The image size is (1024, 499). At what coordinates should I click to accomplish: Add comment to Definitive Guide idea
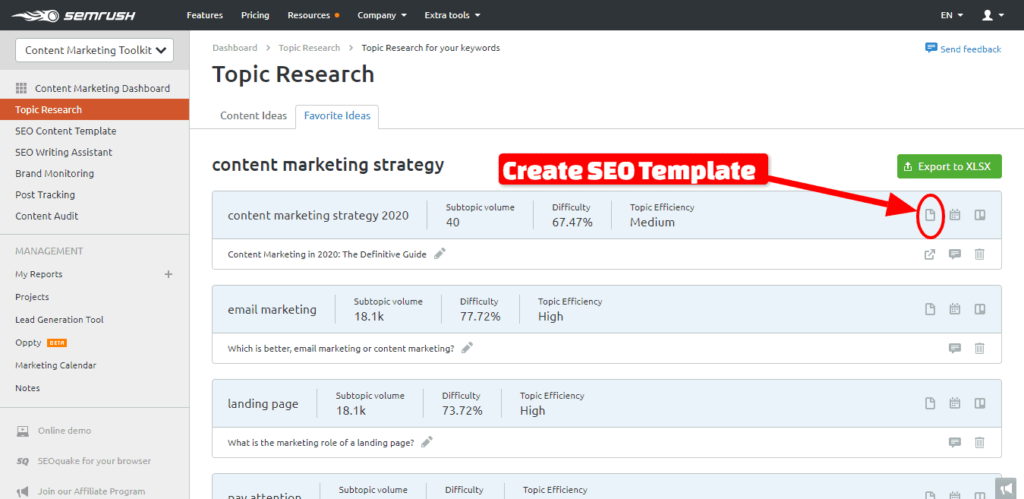coord(955,255)
